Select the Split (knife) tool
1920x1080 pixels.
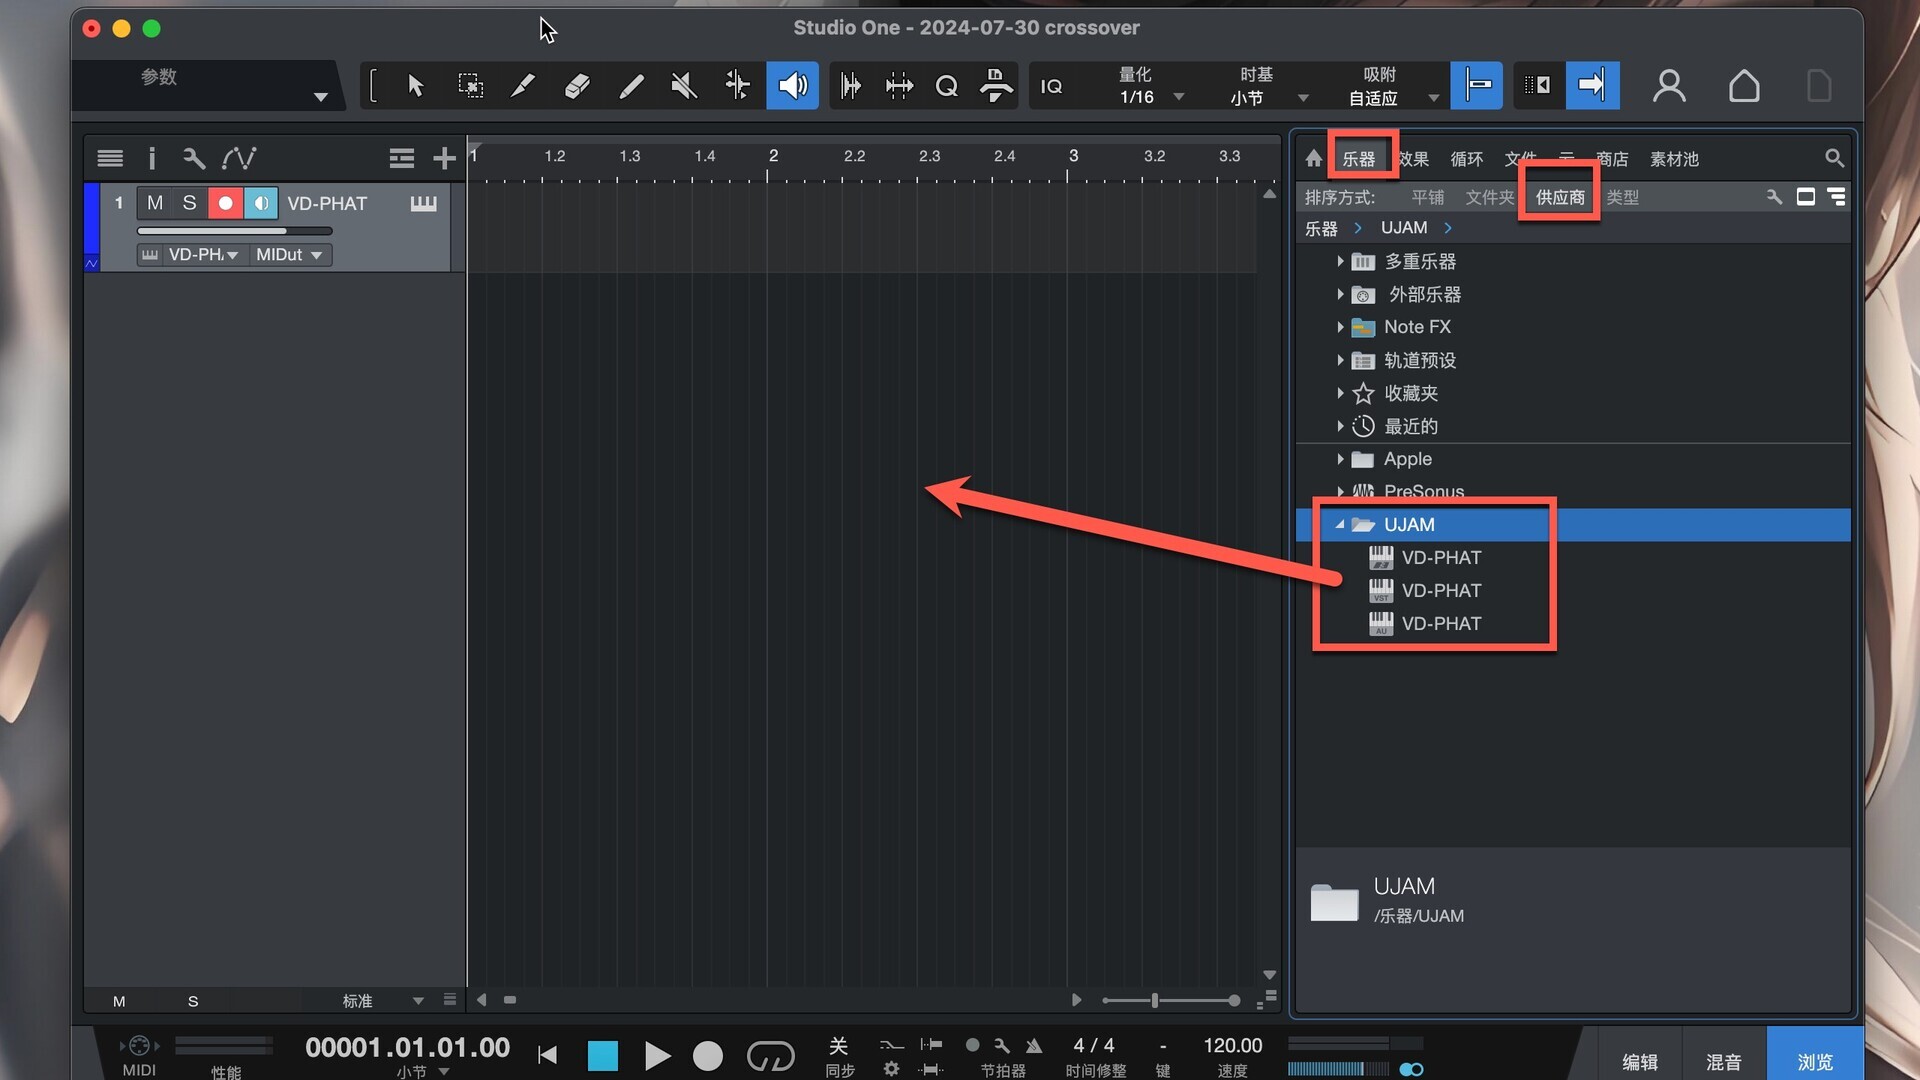pos(523,86)
